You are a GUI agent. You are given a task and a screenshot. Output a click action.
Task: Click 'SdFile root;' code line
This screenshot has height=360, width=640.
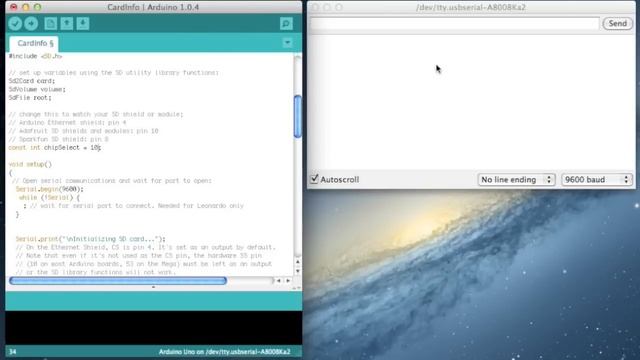click(30, 98)
